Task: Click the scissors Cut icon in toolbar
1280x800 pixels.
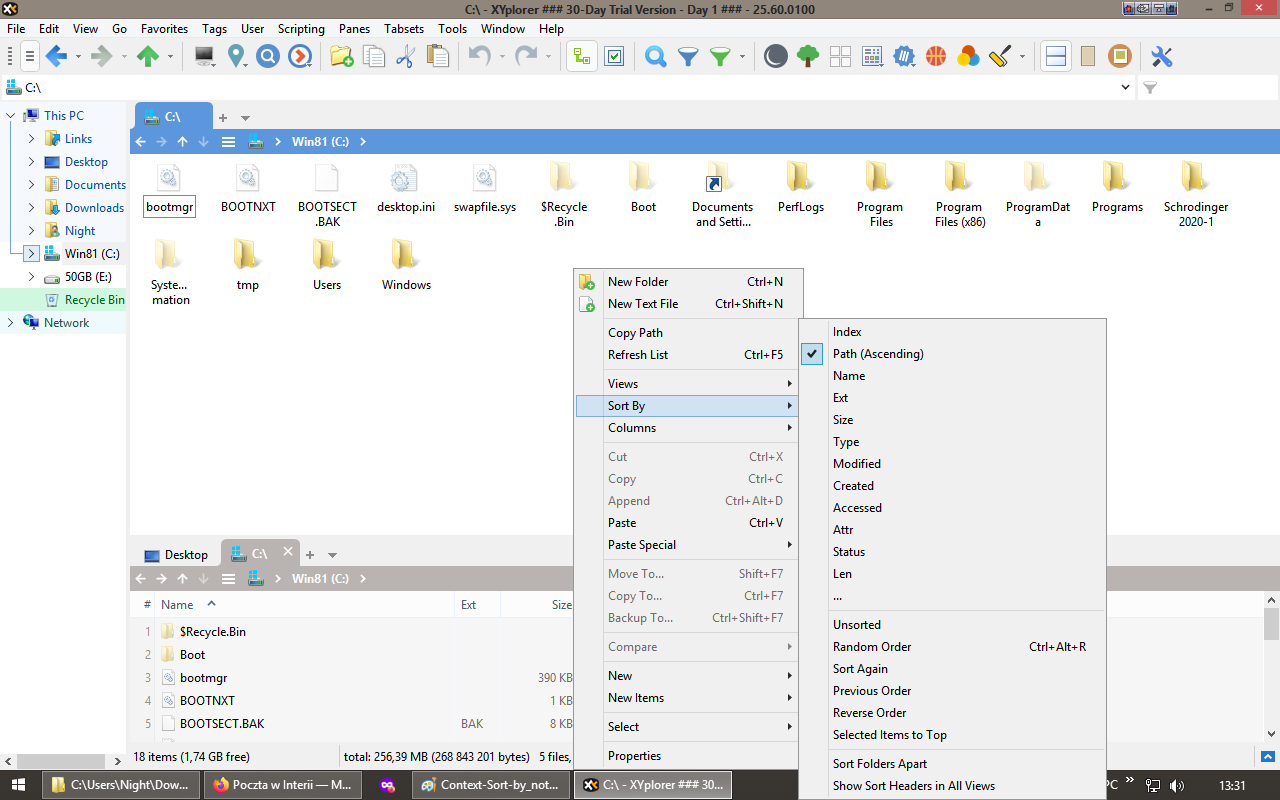Action: coord(405,57)
